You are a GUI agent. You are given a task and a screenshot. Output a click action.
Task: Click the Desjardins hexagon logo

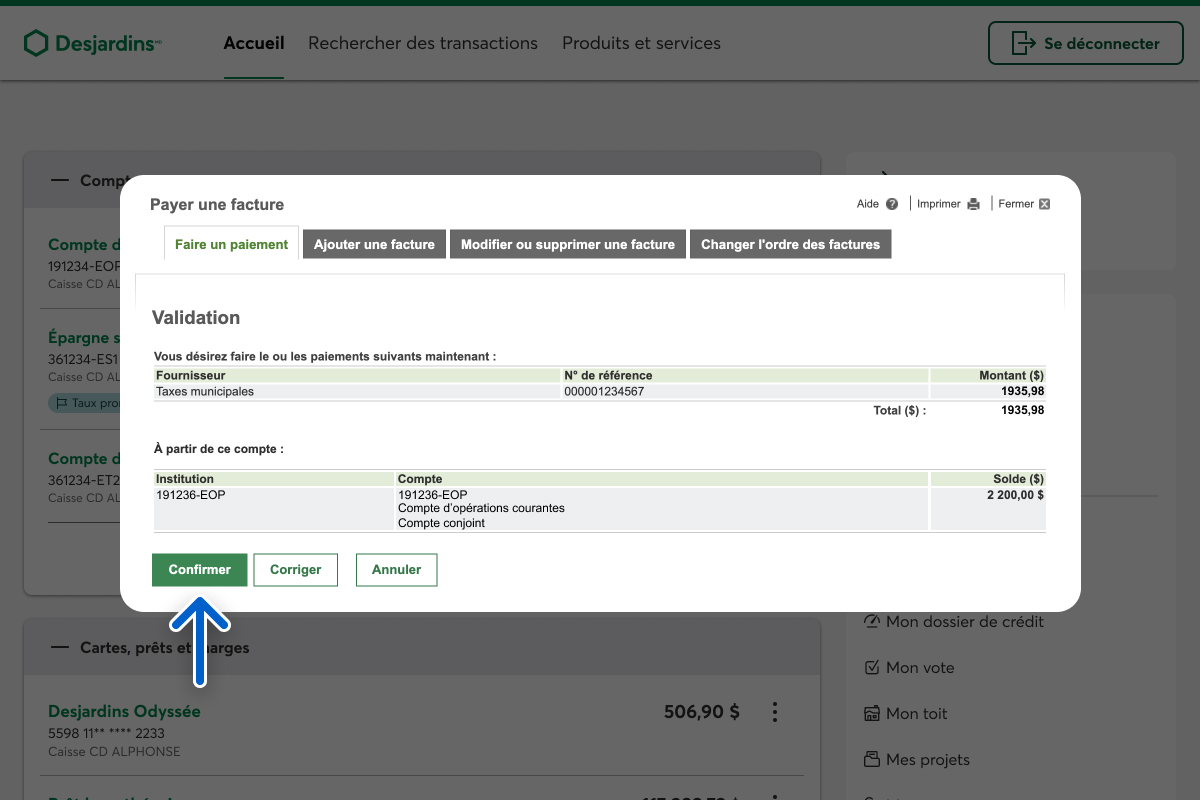pos(36,43)
